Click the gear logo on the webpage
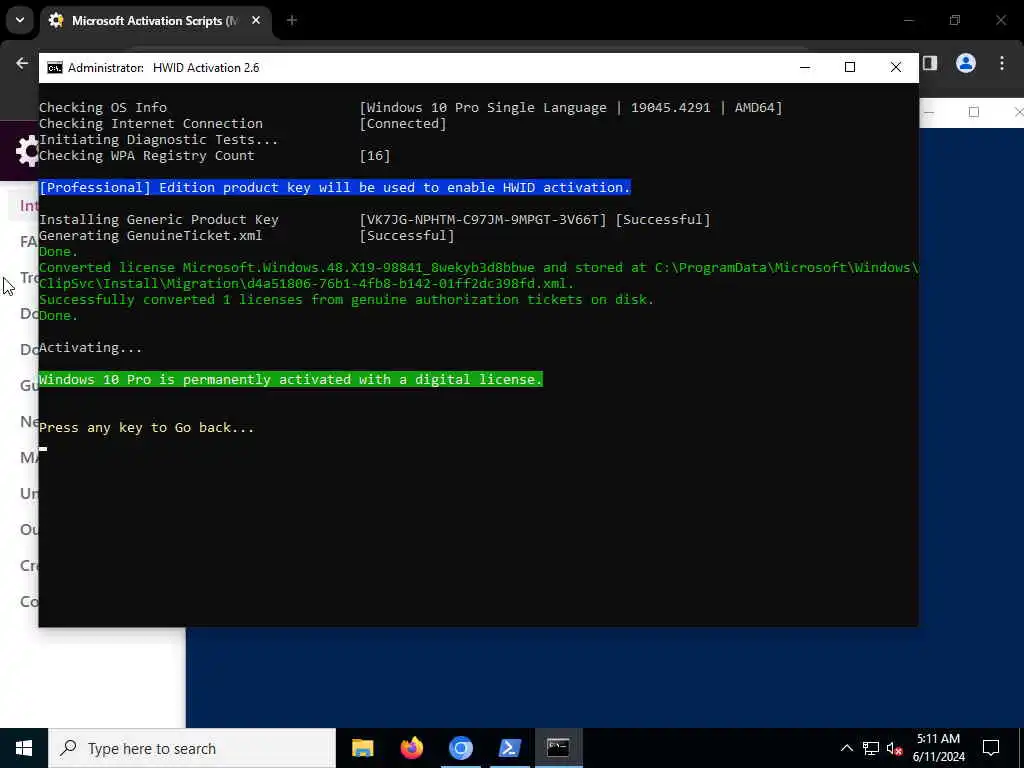 27,151
